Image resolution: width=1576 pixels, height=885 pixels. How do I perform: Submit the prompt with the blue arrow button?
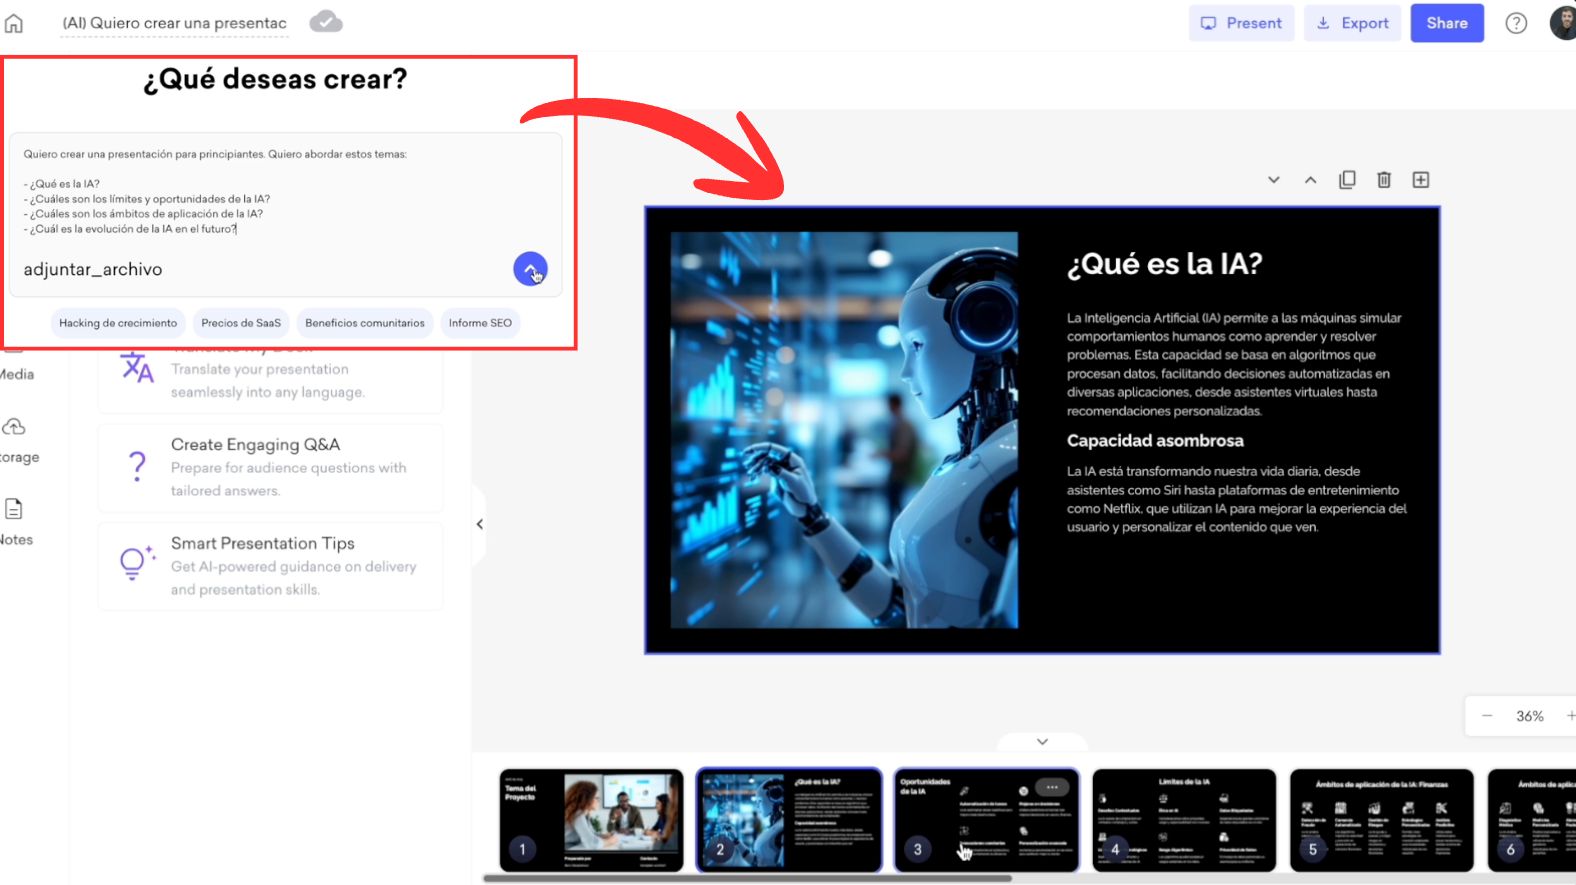[530, 268]
